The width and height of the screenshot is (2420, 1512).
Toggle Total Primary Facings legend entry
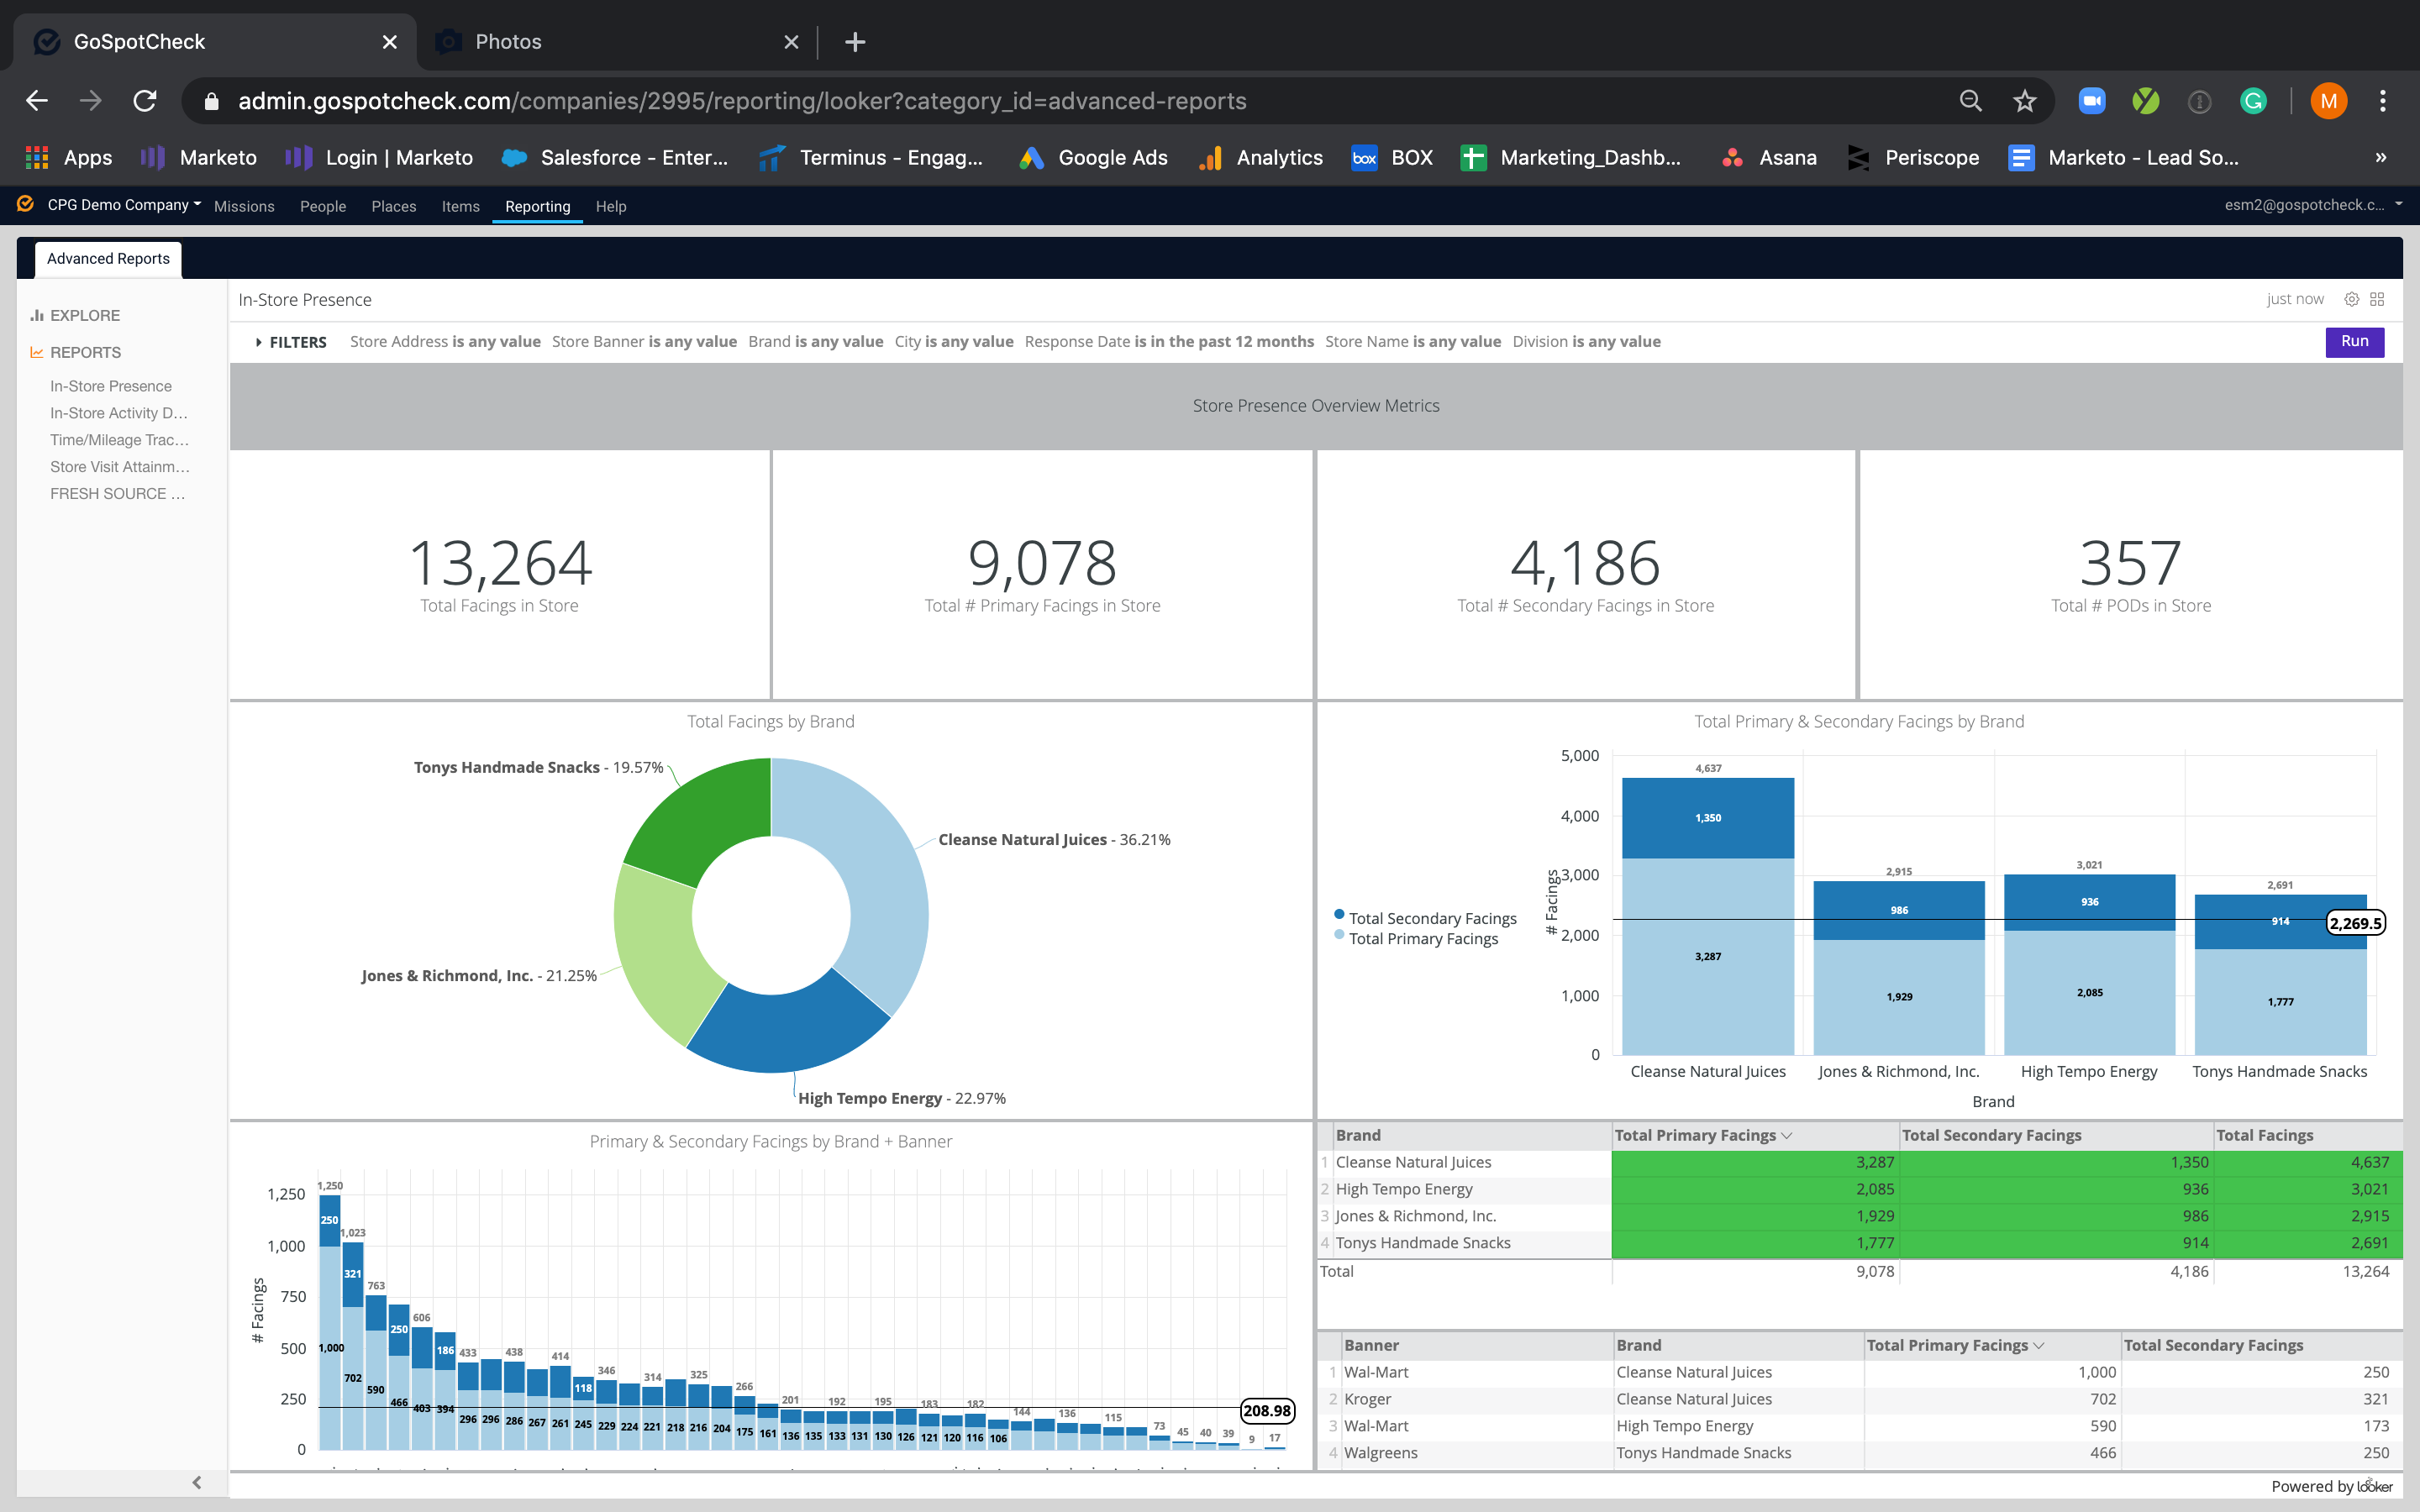pos(1415,938)
